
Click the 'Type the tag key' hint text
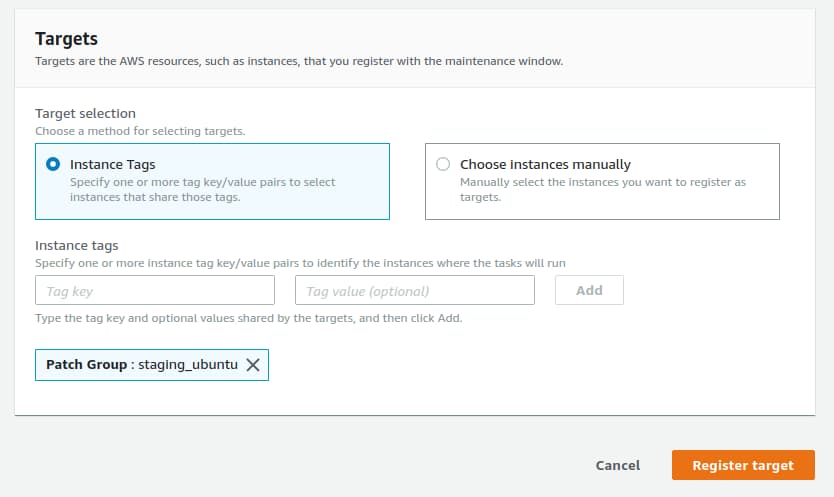[248, 318]
